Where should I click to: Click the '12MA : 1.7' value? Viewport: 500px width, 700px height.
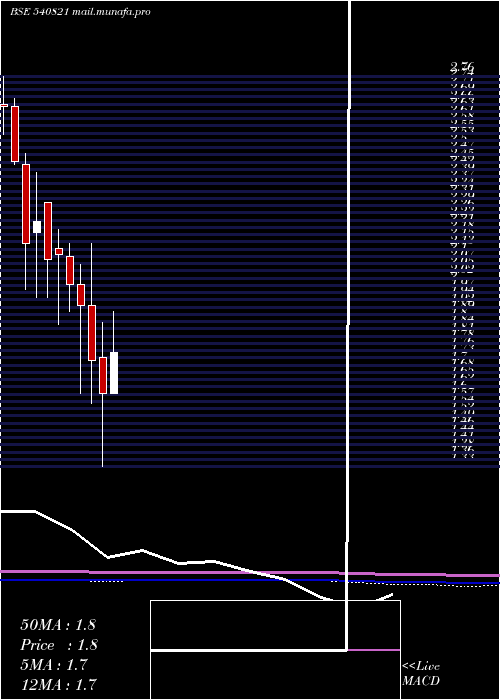point(58,684)
